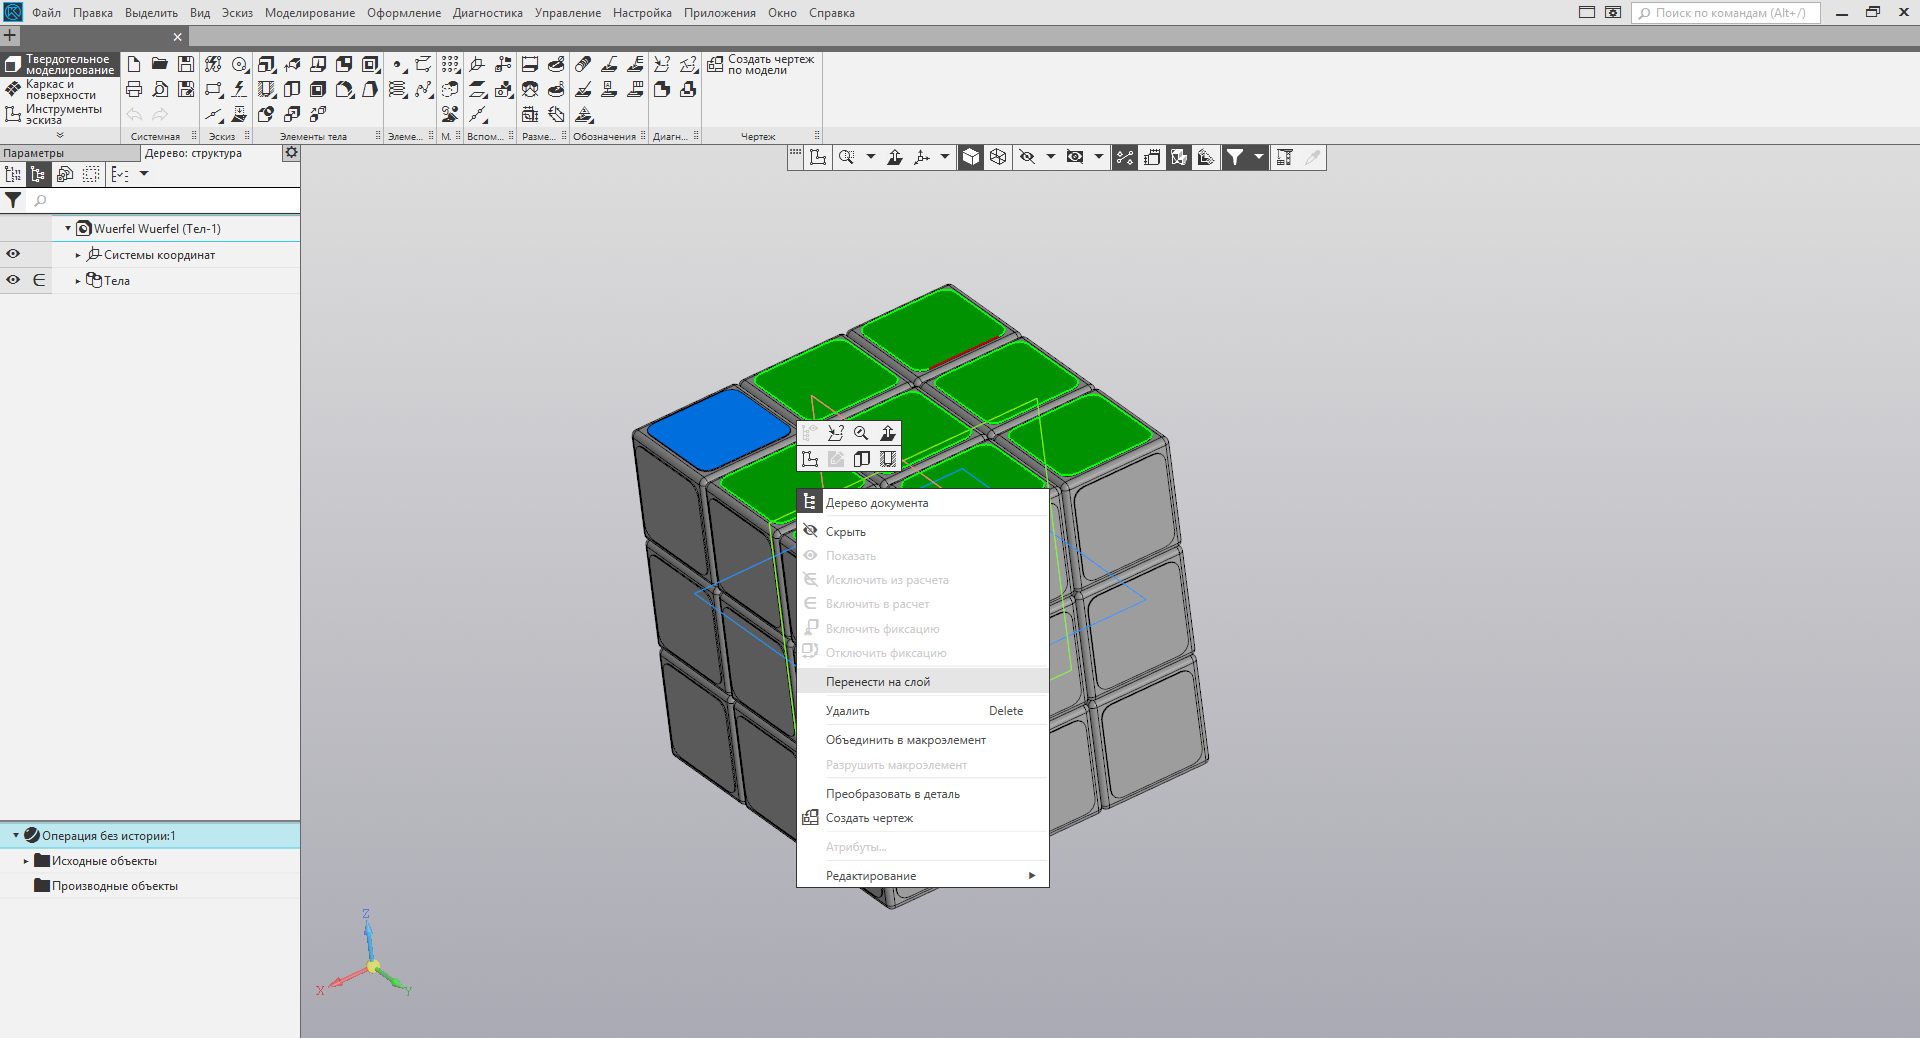The image size is (1920, 1038).
Task: Enable shaded display mode in view toolbar
Action: pyautogui.click(x=971, y=157)
